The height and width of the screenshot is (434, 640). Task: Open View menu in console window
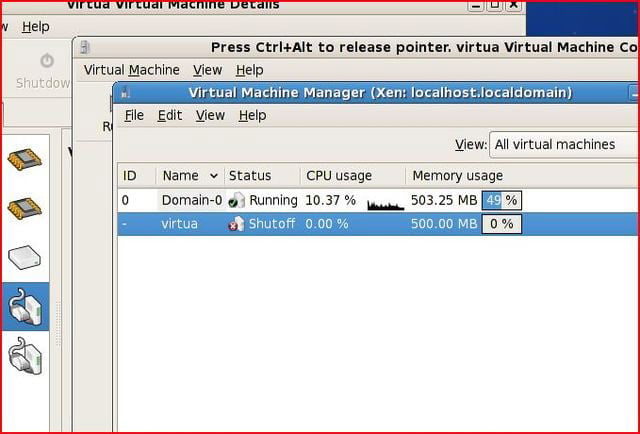click(207, 70)
